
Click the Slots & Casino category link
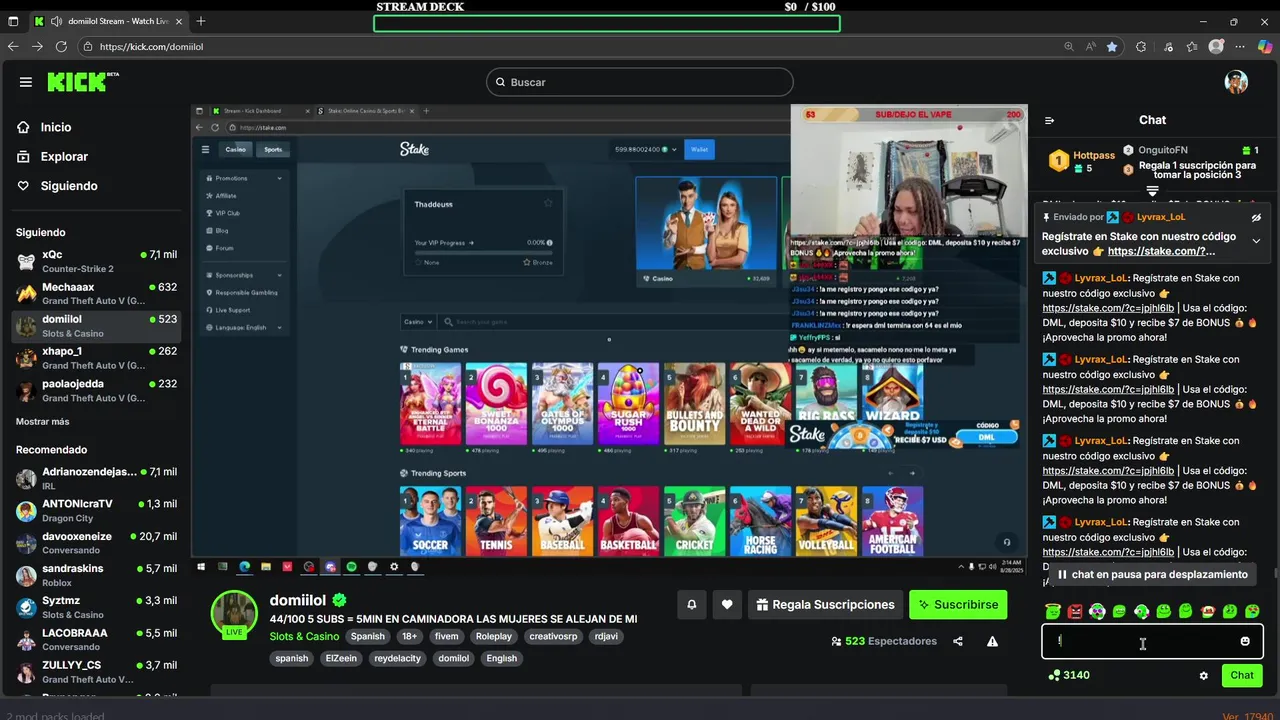pos(304,636)
